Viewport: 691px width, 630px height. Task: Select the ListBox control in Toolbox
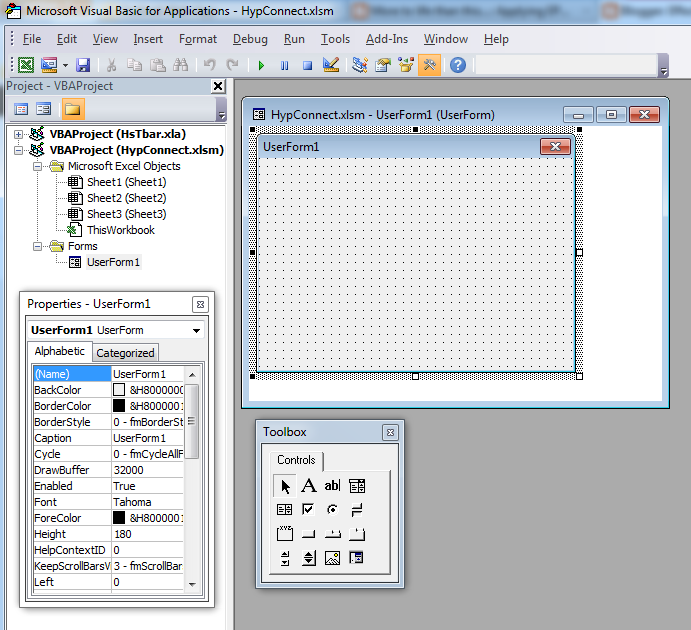[285, 510]
